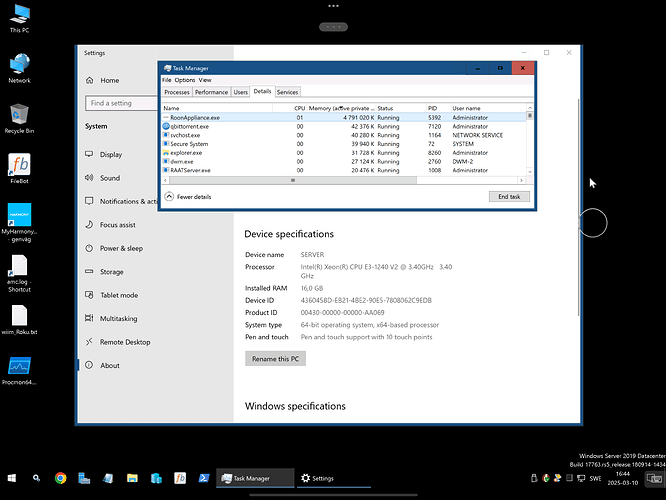Switch to Settings taskbar button
The width and height of the screenshot is (666, 500).
[x=334, y=478]
